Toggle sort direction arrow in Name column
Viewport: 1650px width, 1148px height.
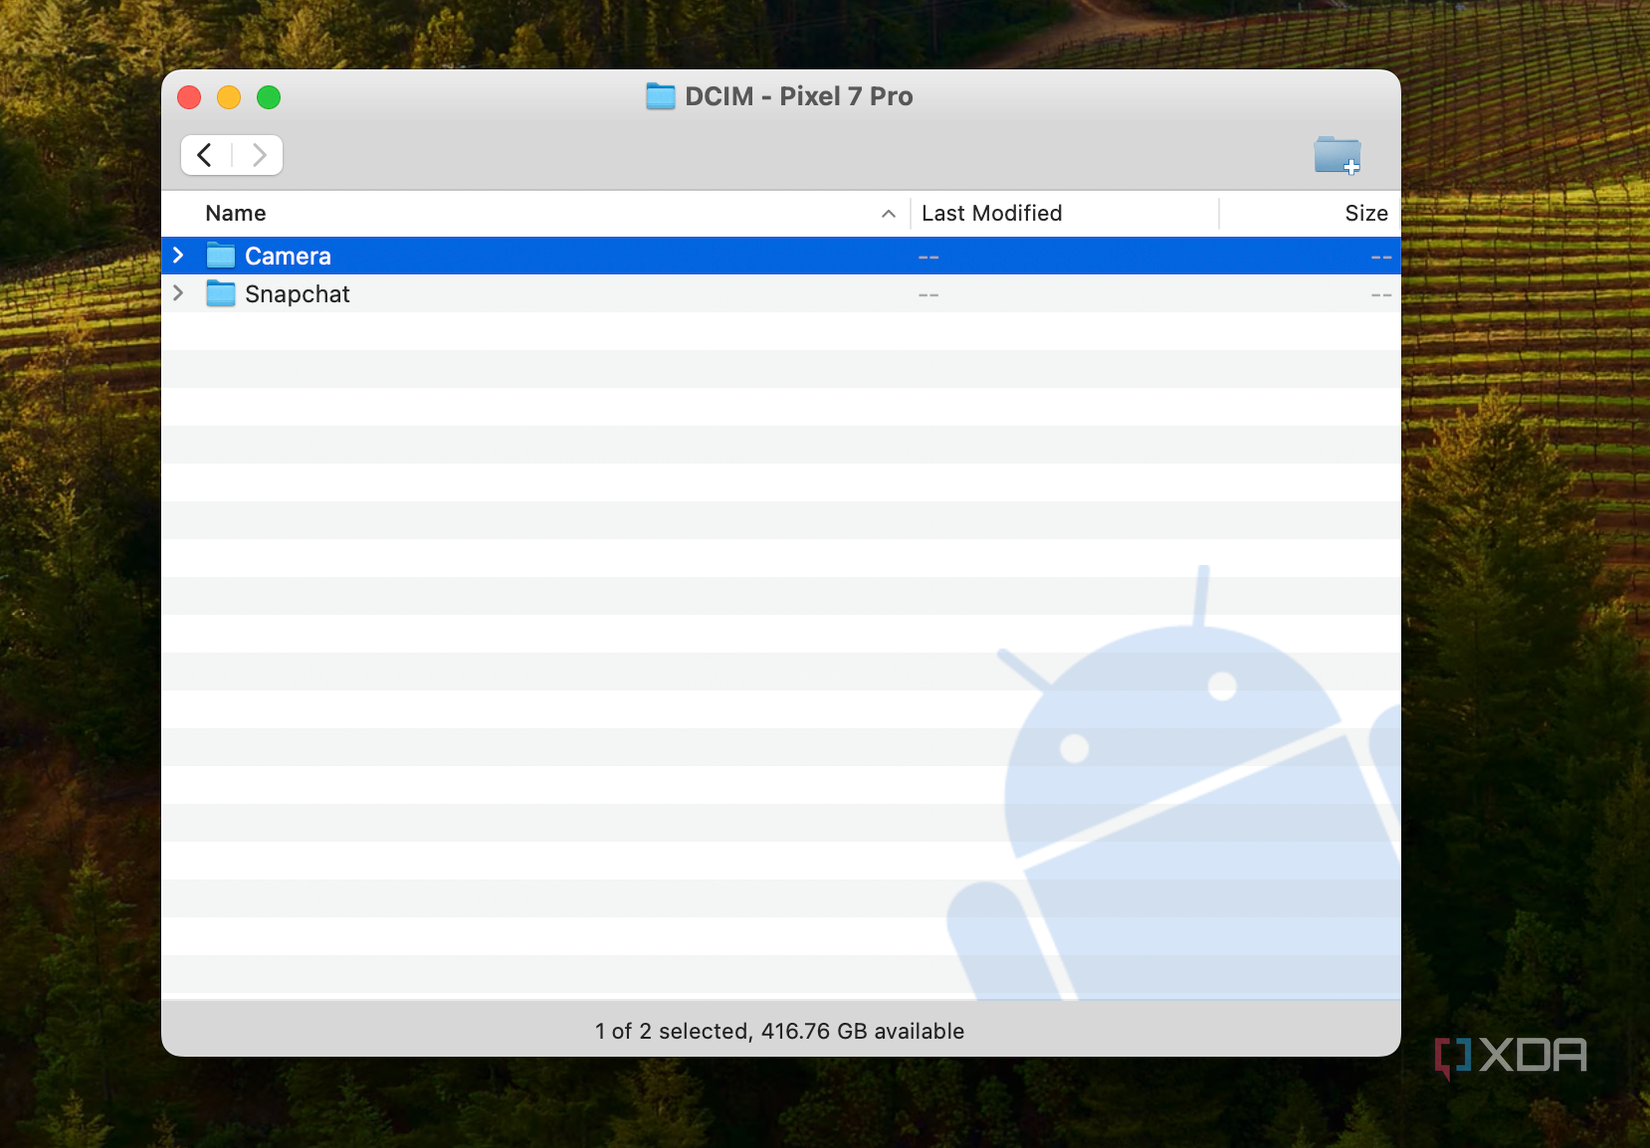[888, 213]
